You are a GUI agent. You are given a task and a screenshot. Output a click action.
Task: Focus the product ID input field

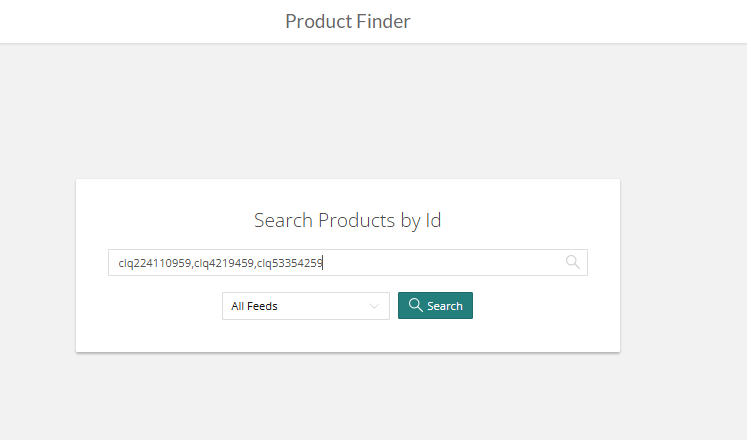pyautogui.click(x=348, y=262)
